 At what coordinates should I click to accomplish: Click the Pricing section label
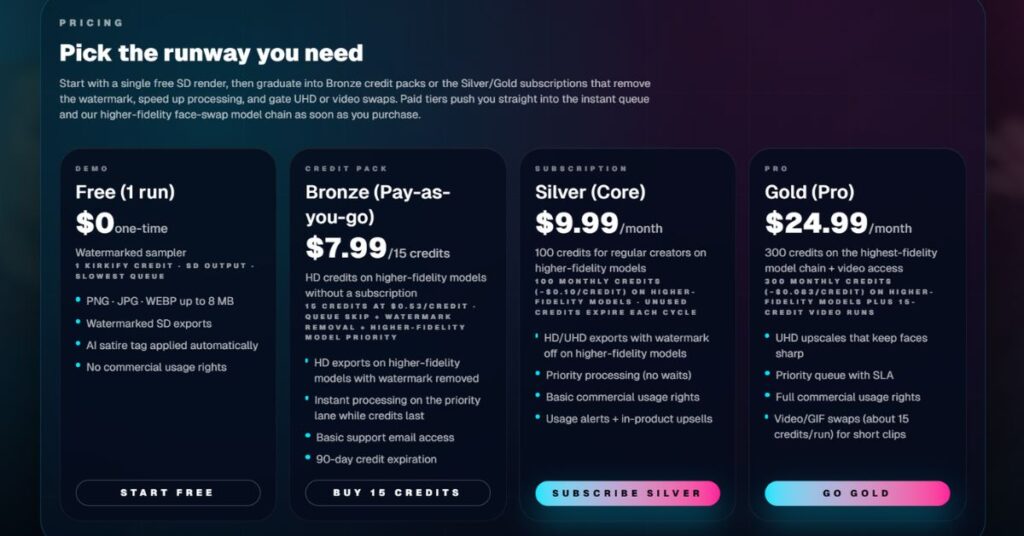point(91,22)
